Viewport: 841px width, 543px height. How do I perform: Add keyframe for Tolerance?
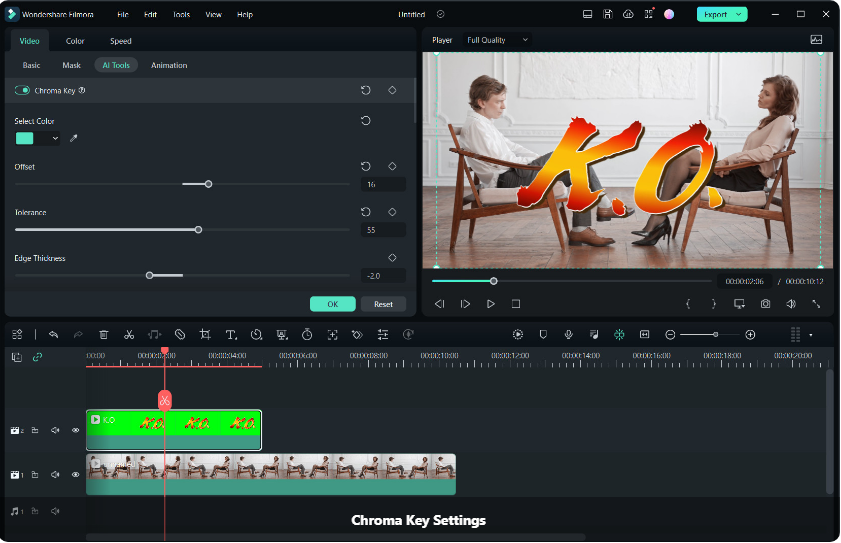(x=392, y=212)
